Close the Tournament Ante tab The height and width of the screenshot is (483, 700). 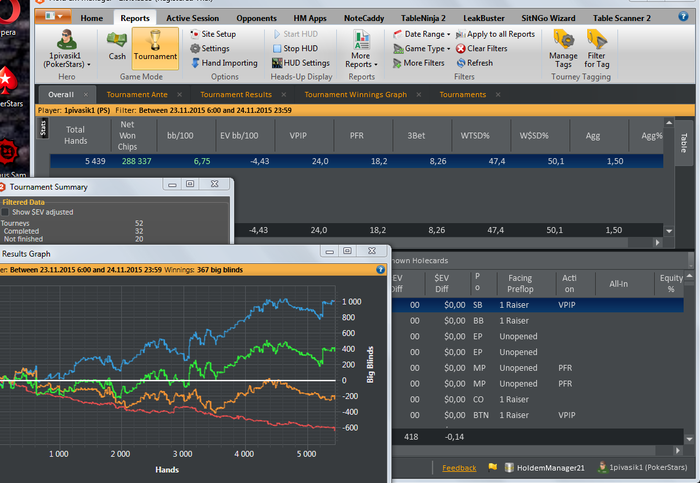(x=179, y=95)
